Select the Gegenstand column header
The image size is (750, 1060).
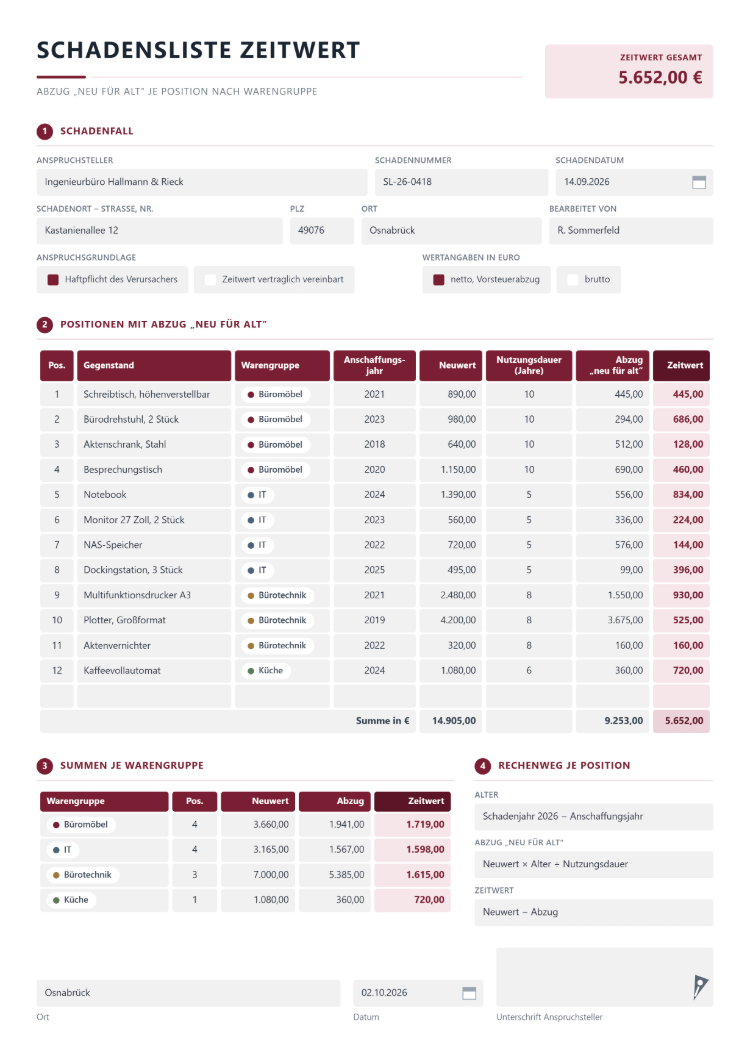pyautogui.click(x=154, y=366)
